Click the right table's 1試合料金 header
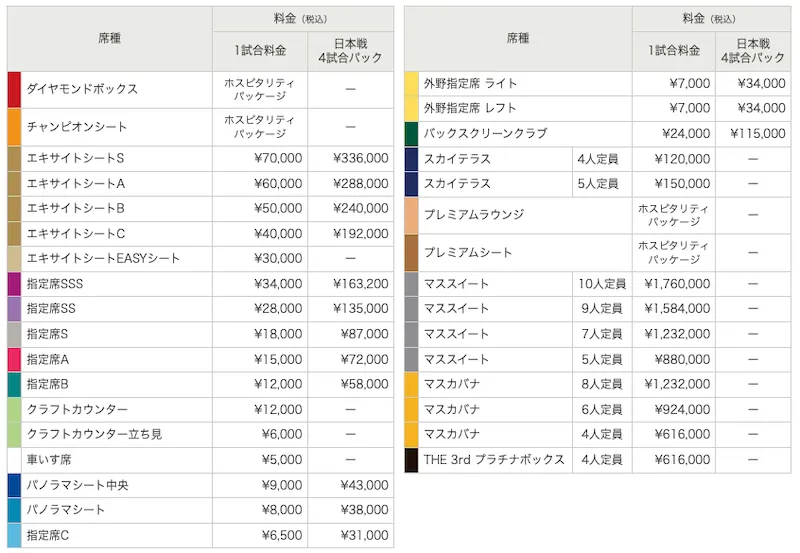Image resolution: width=800 pixels, height=553 pixels. click(674, 51)
